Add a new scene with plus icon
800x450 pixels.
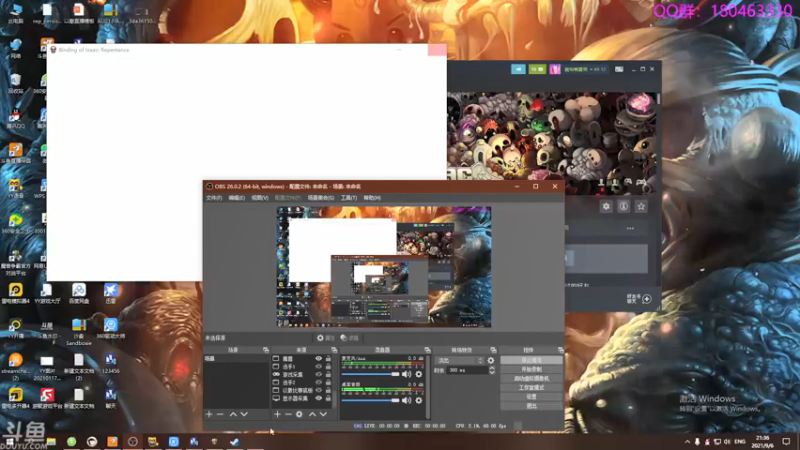coord(209,414)
